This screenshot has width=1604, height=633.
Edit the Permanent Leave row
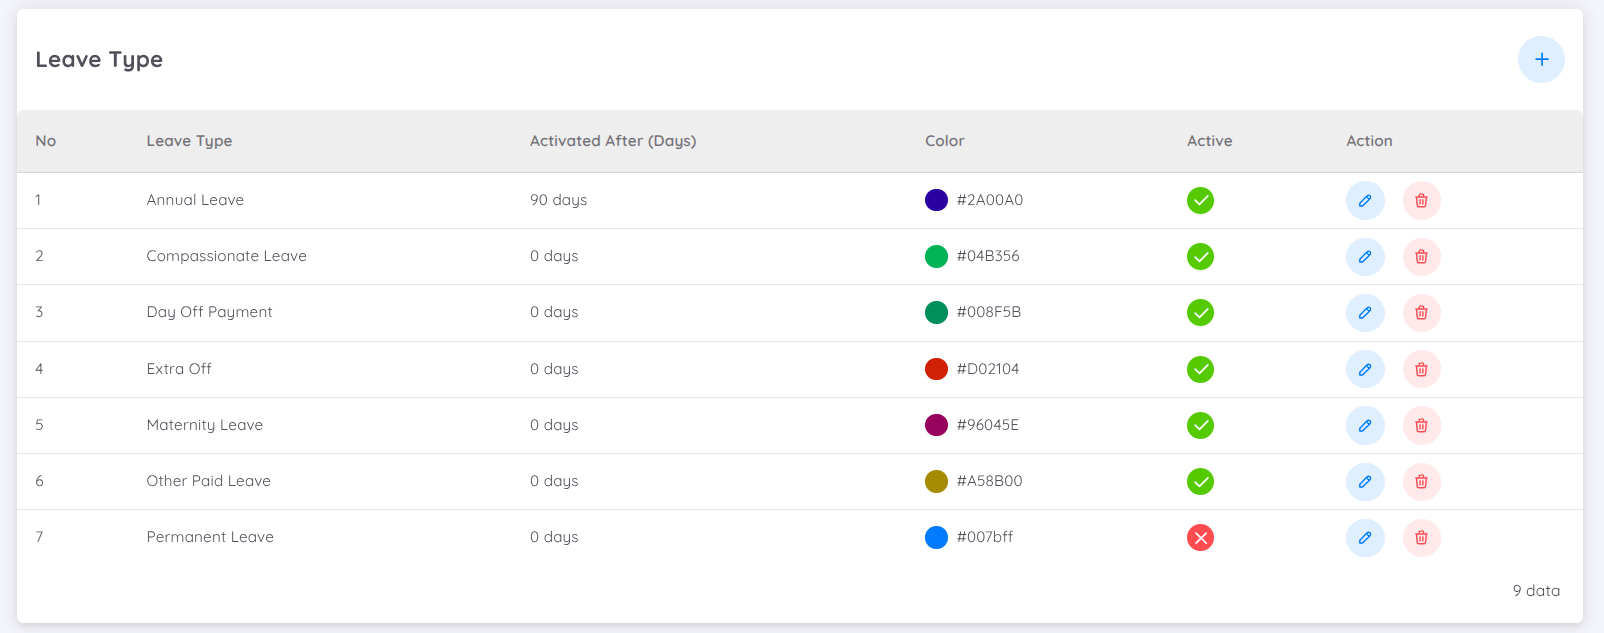[x=1365, y=538]
